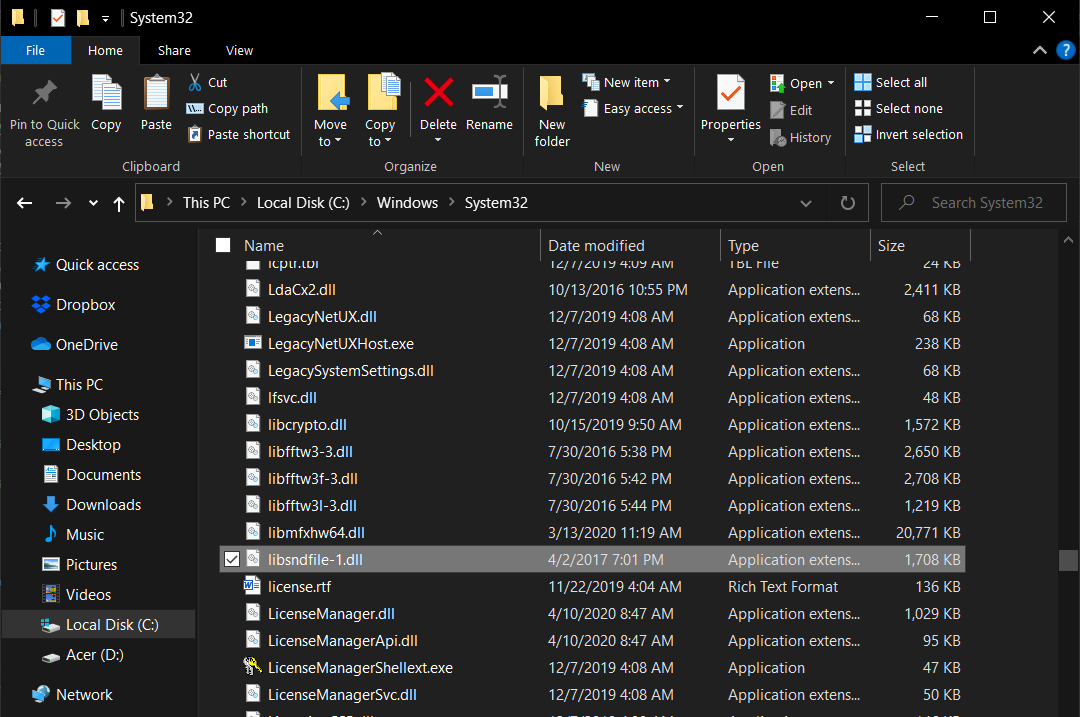Click the vertical scrollbar thumb
The width and height of the screenshot is (1080, 717).
point(1068,560)
